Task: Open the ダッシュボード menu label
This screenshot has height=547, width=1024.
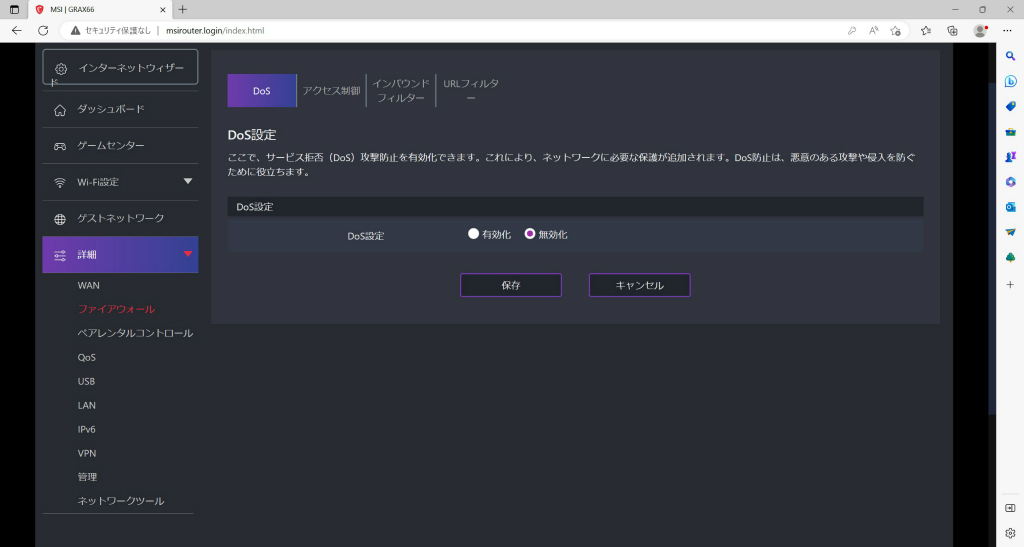Action: (111, 109)
